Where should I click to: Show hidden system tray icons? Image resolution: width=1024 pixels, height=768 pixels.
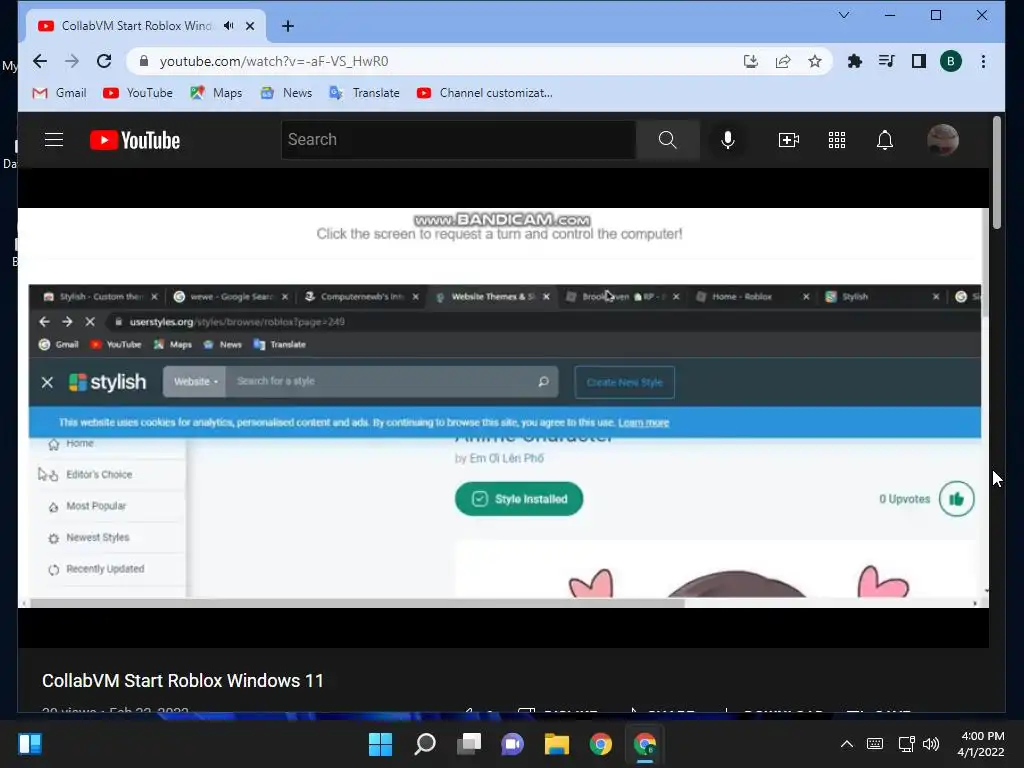(x=846, y=744)
